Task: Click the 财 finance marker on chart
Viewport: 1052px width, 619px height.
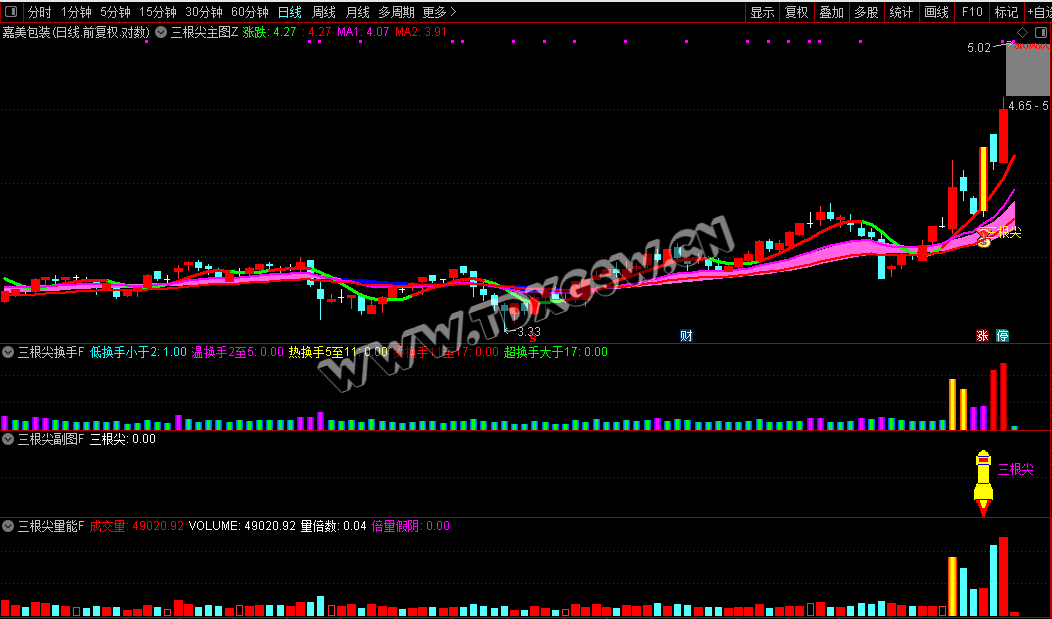Action: tap(686, 335)
